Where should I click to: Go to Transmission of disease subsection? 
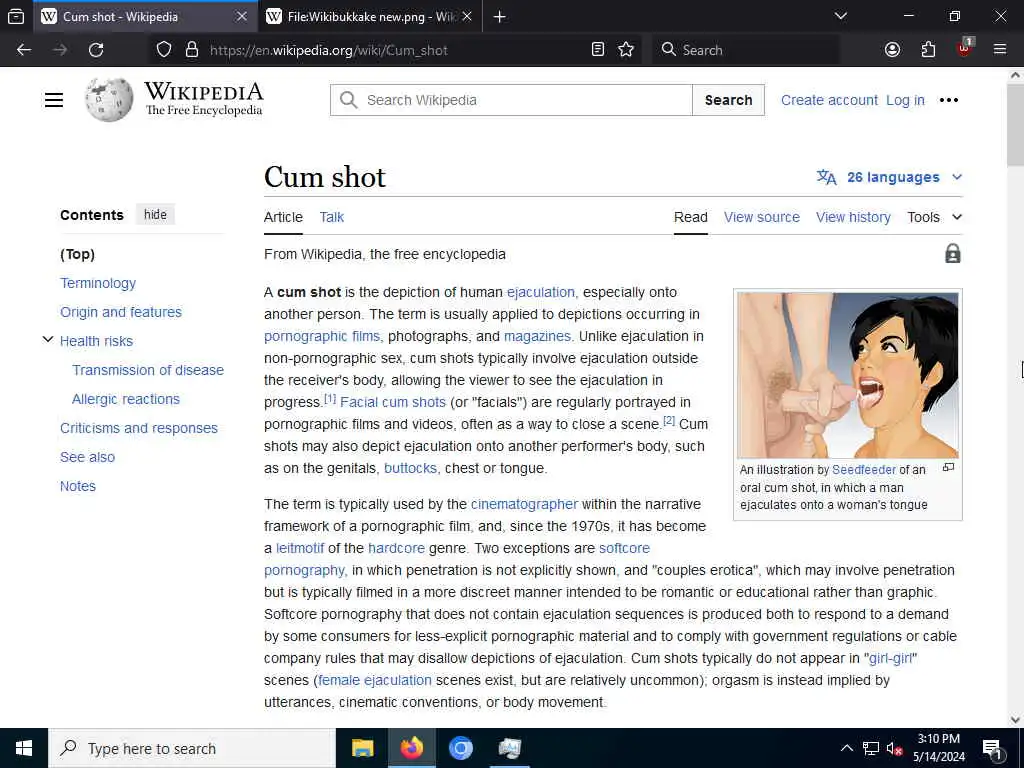pyautogui.click(x=148, y=370)
